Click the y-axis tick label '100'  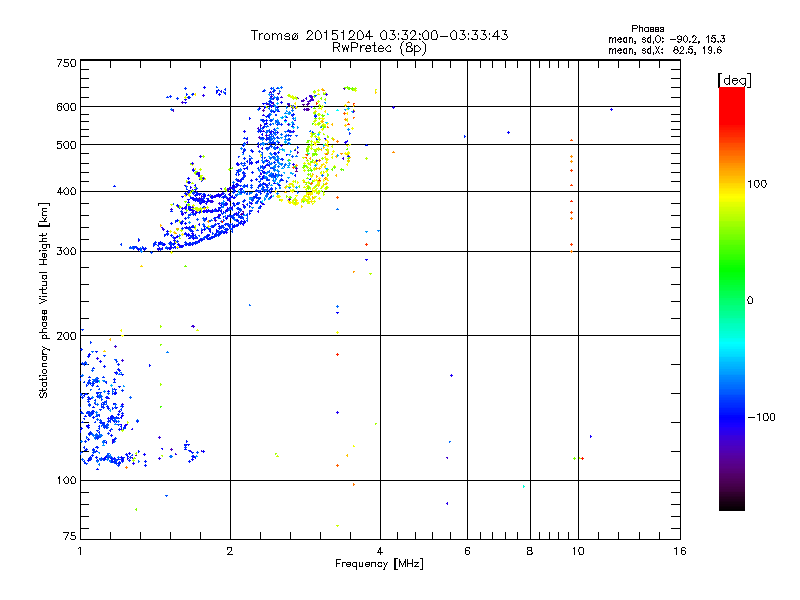(66, 481)
